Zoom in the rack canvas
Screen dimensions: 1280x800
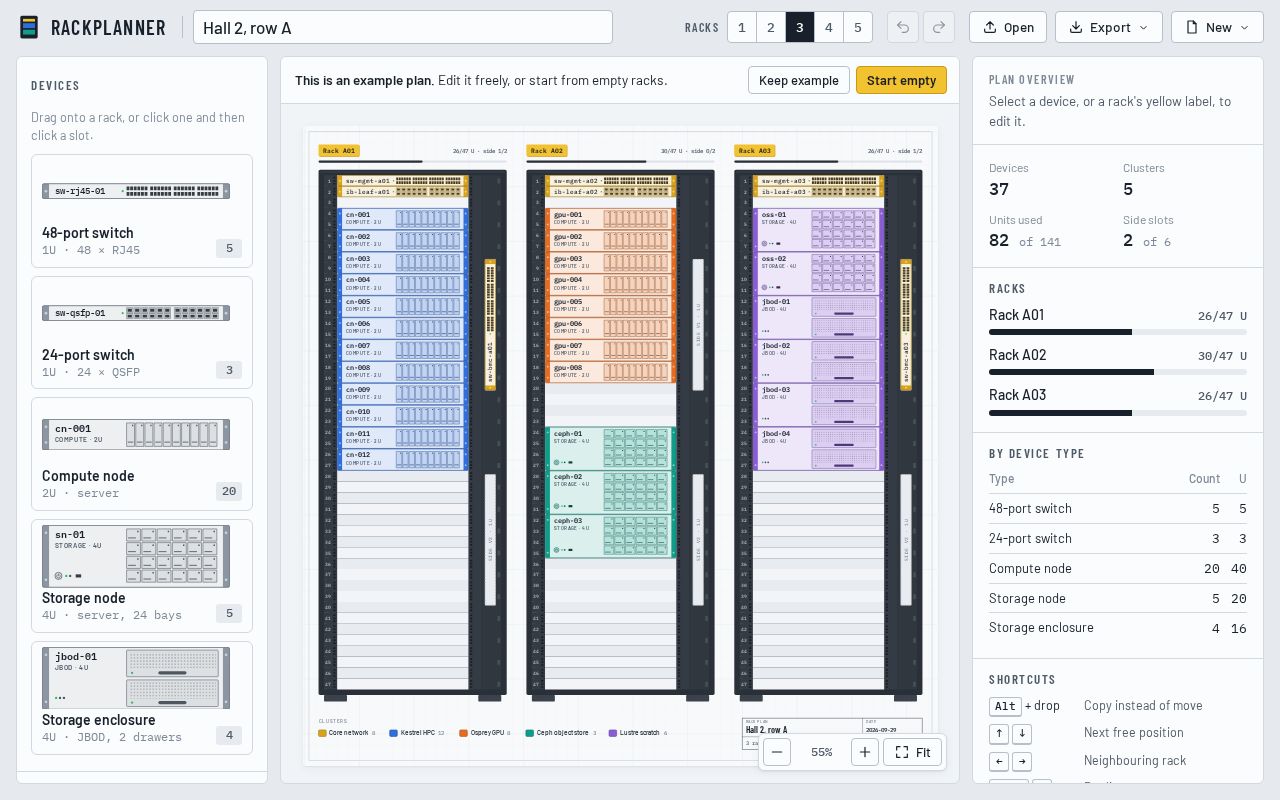pyautogui.click(x=865, y=752)
